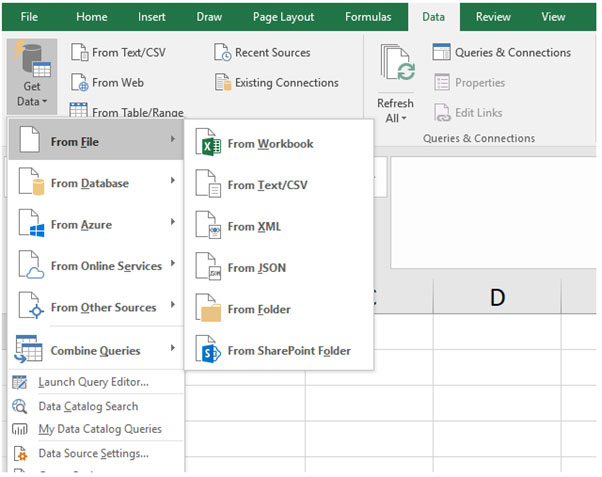Screen dimensions: 602x477
Task: Click the From Web globe icon
Action: click(80, 82)
